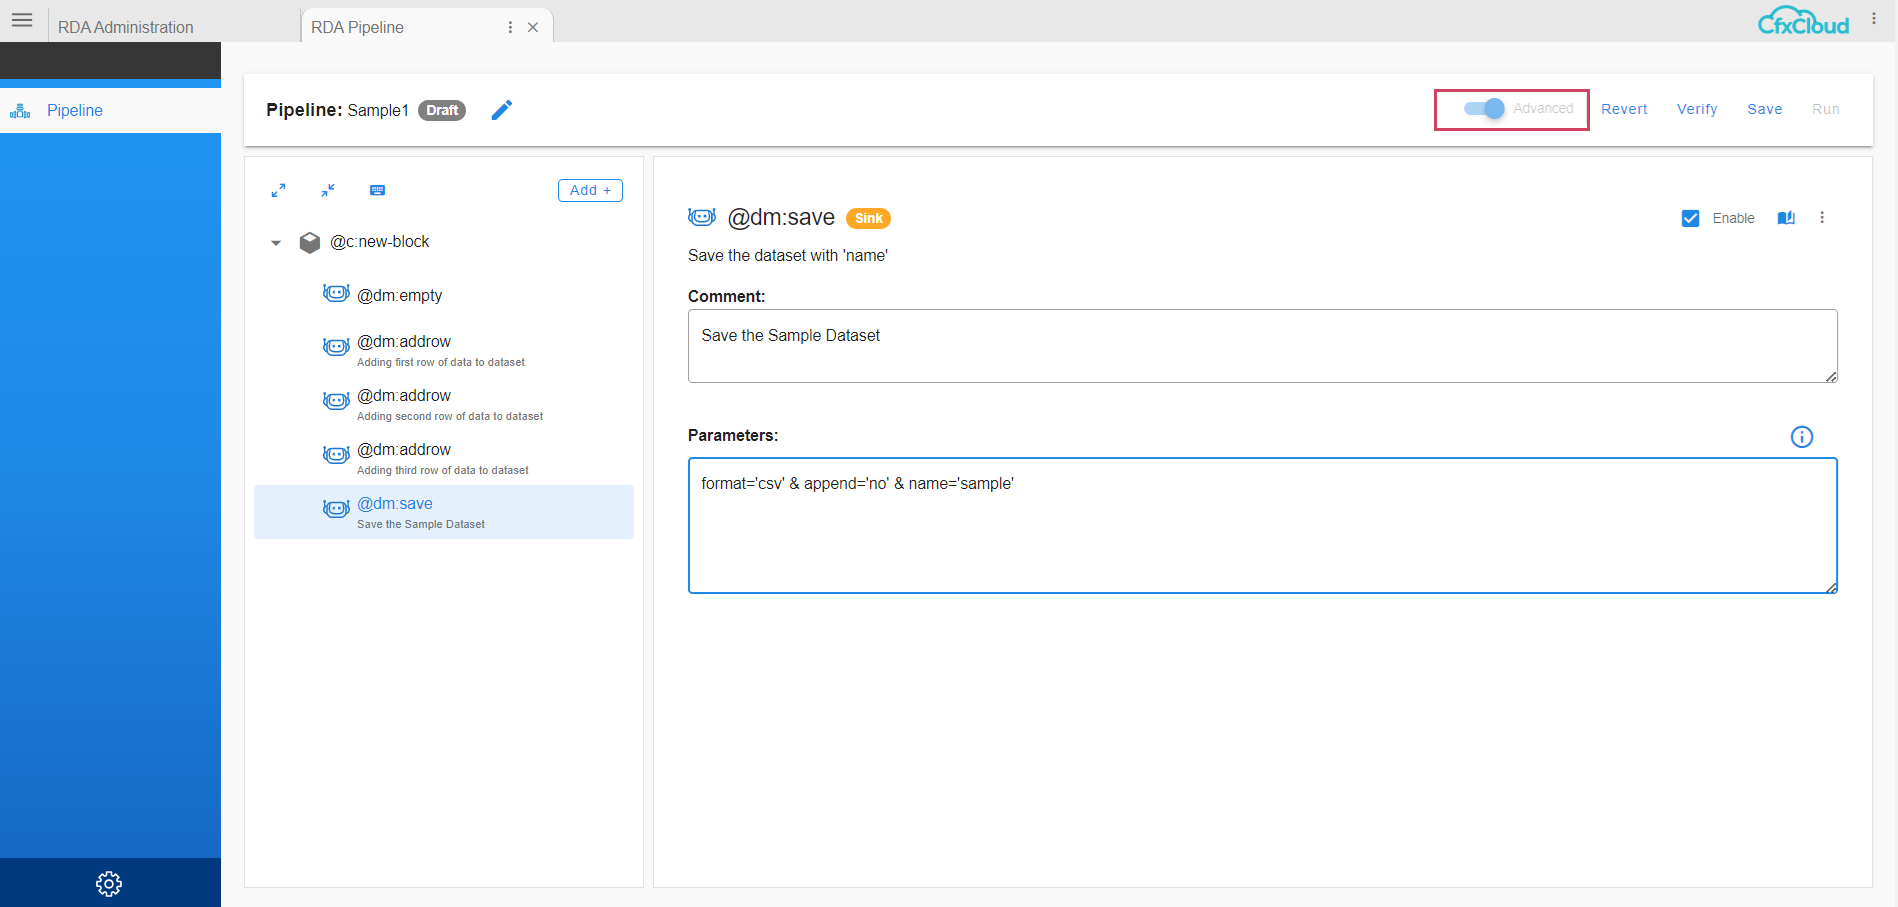This screenshot has width=1898, height=907.
Task: Select the @dm:empty tree item
Action: coord(400,295)
